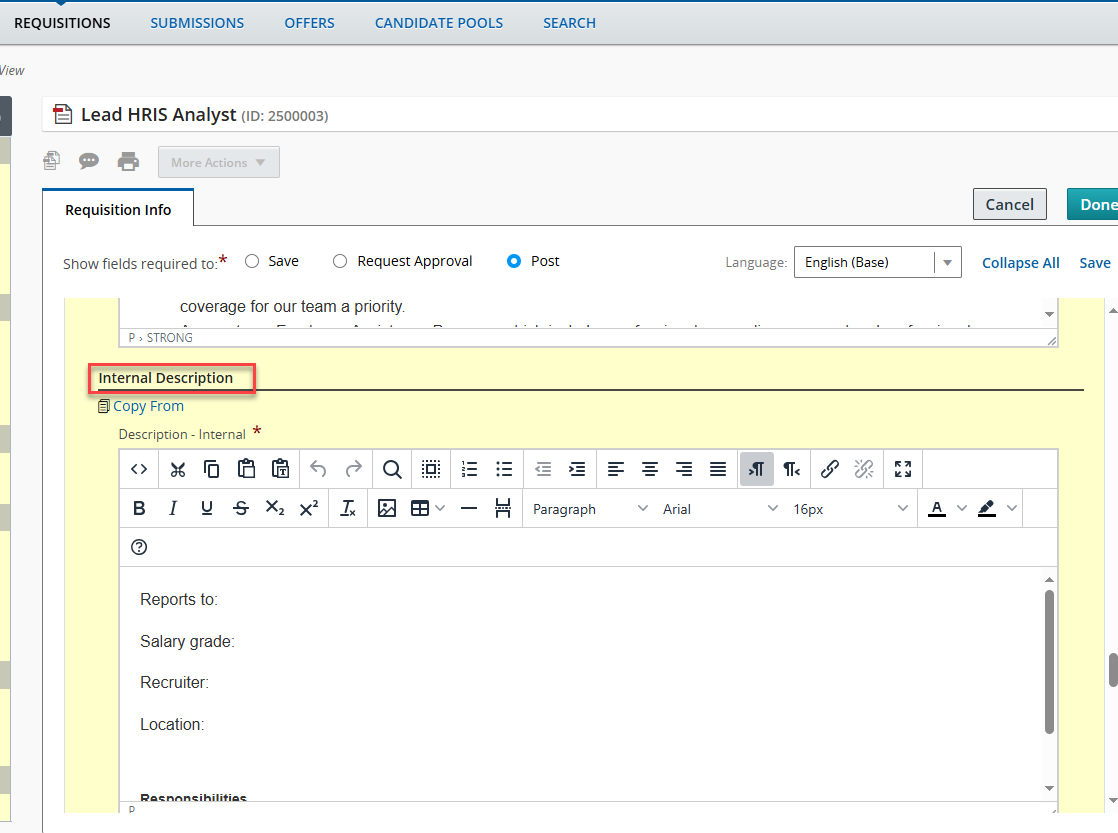Viewport: 1118px width, 833px height.
Task: Decrease indent of paragraph
Action: [x=543, y=469]
